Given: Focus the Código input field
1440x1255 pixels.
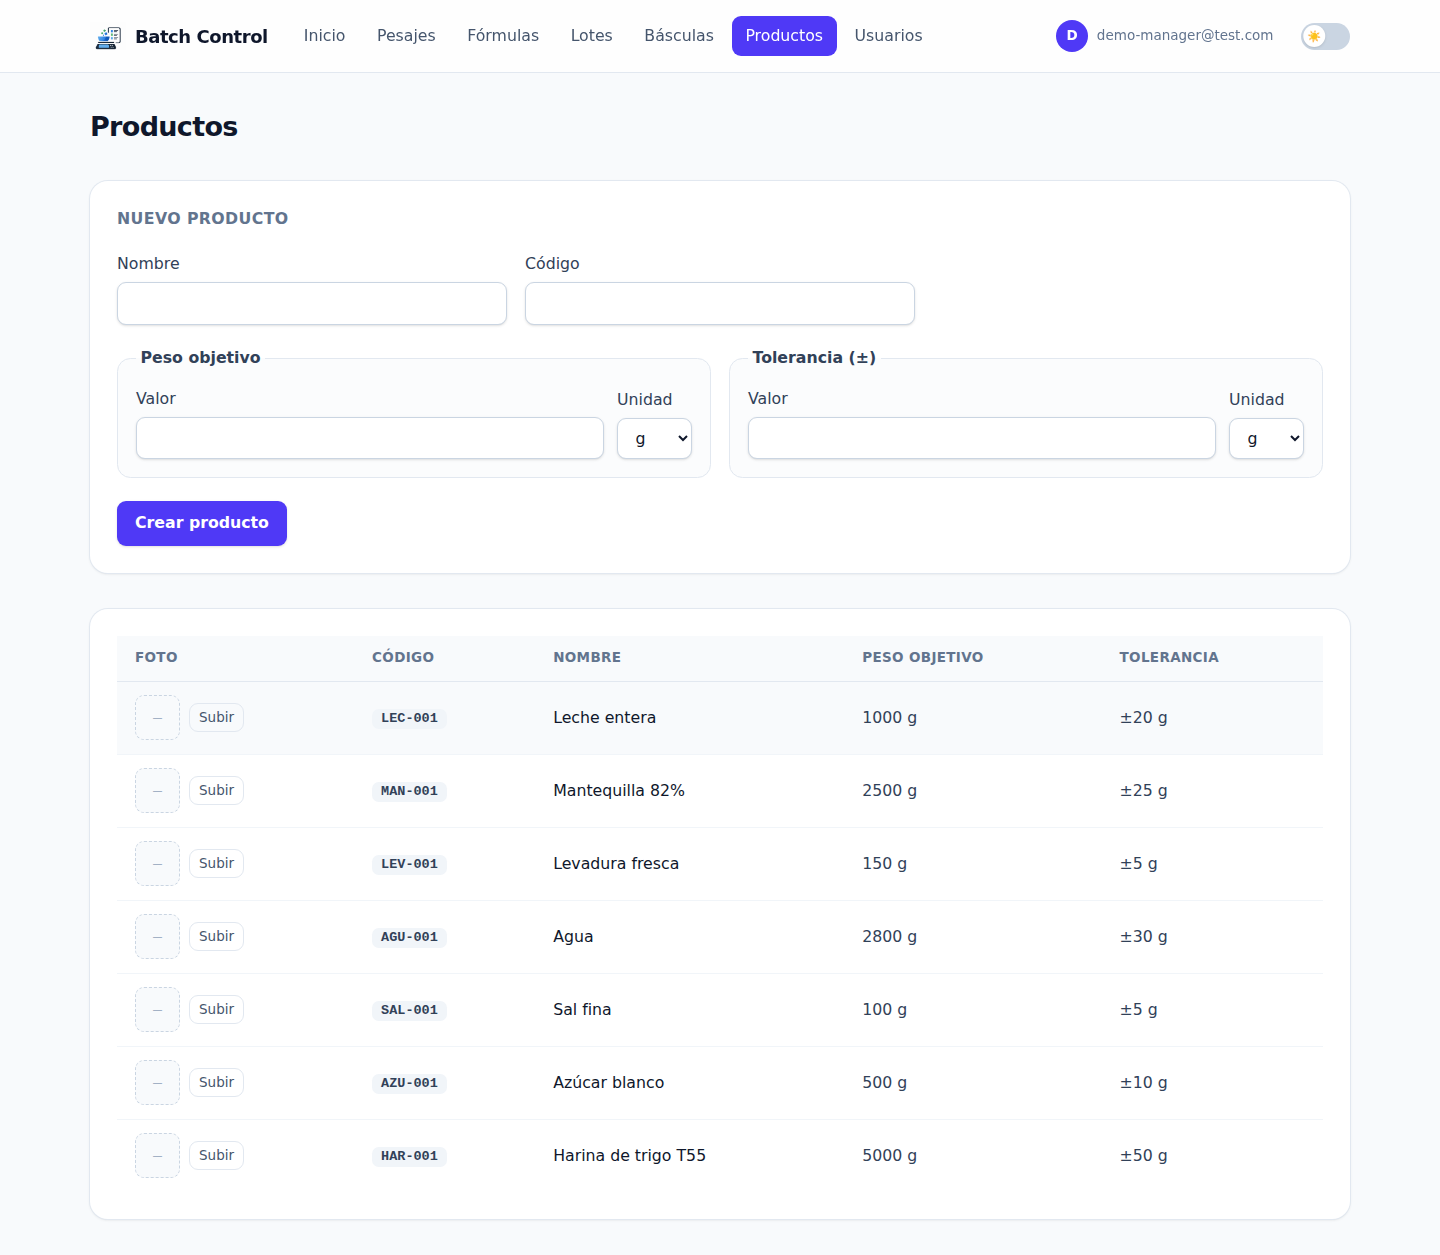Looking at the screenshot, I should [720, 304].
